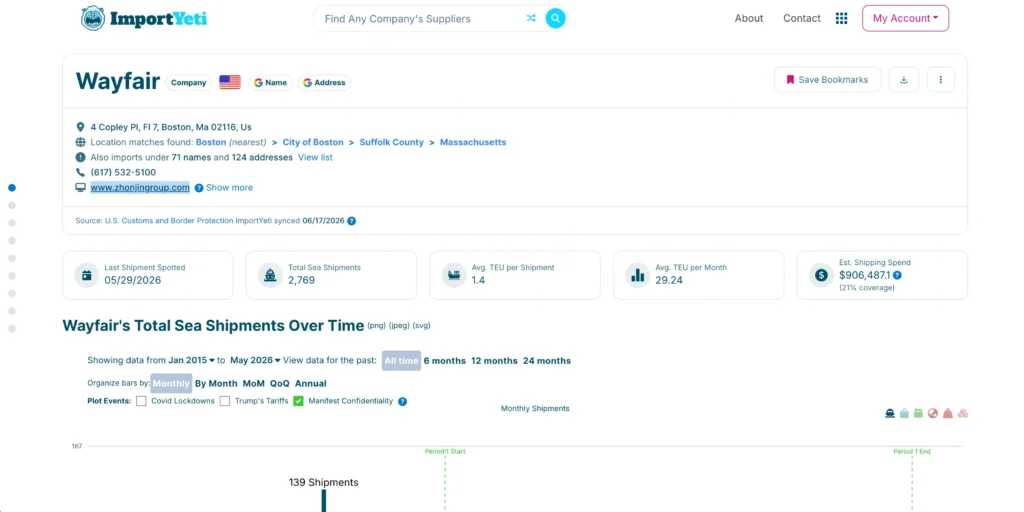Organize bars By Month

click(x=216, y=383)
